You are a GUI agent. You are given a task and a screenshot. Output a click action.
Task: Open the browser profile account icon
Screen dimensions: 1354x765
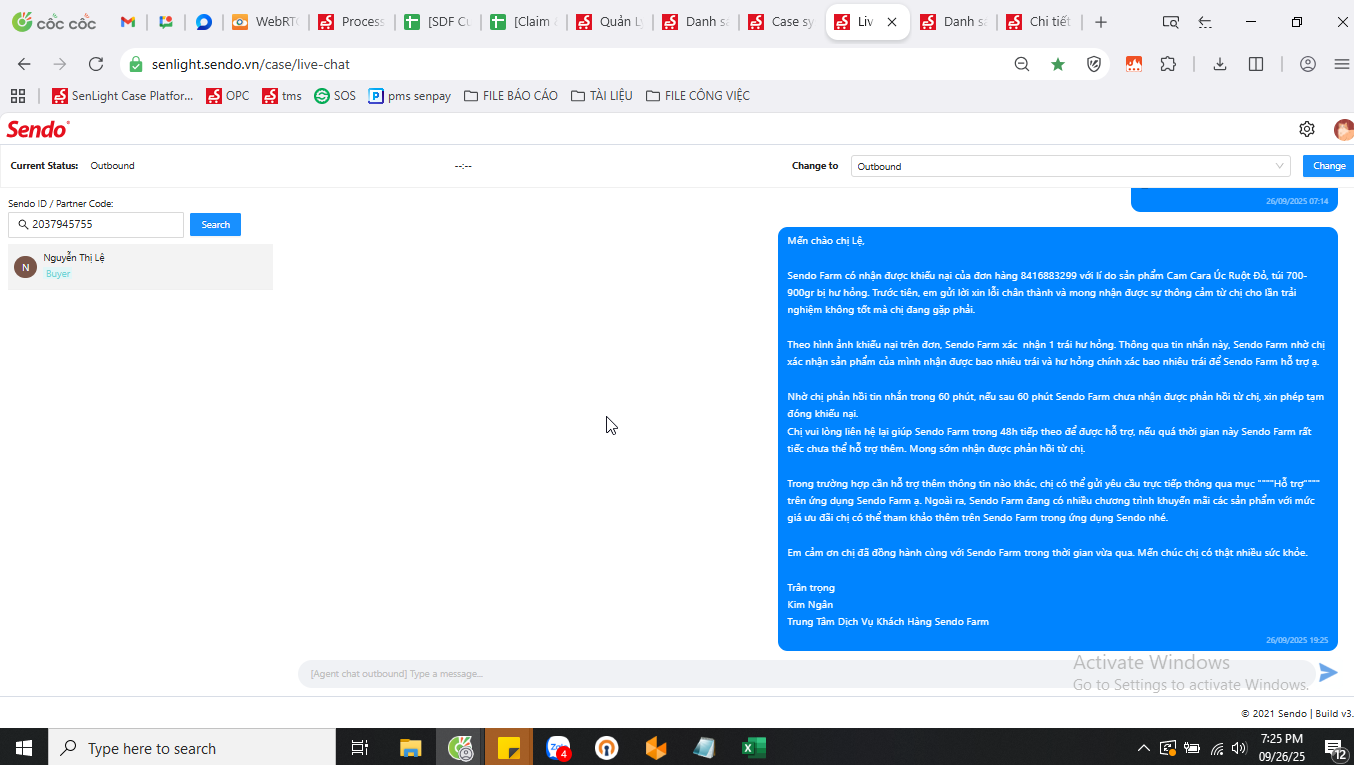click(x=1308, y=64)
